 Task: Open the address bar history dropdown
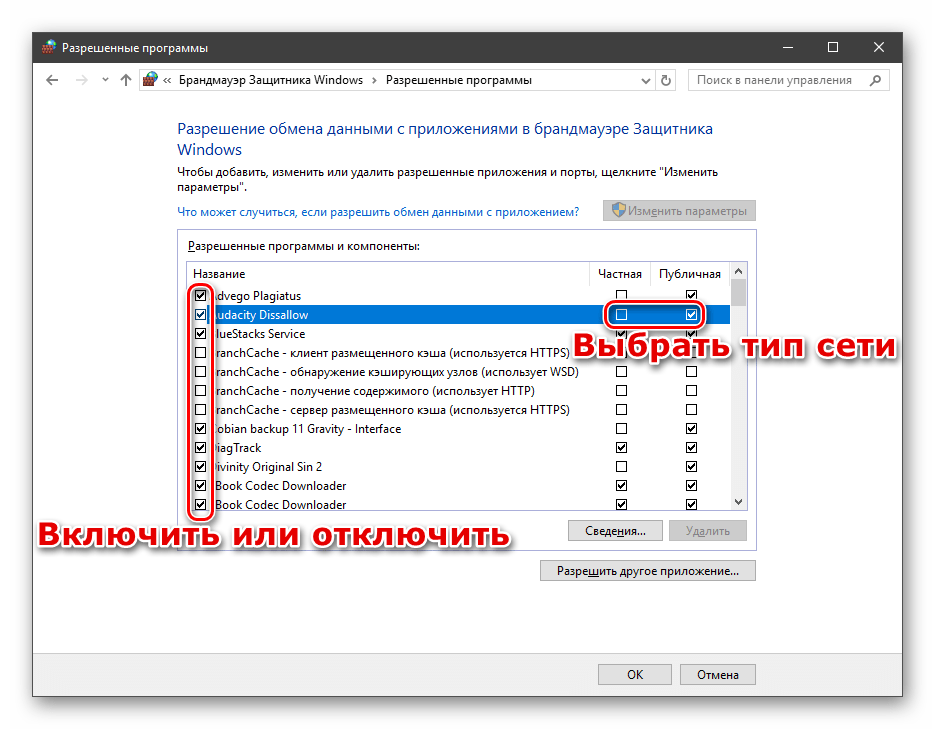click(x=644, y=80)
